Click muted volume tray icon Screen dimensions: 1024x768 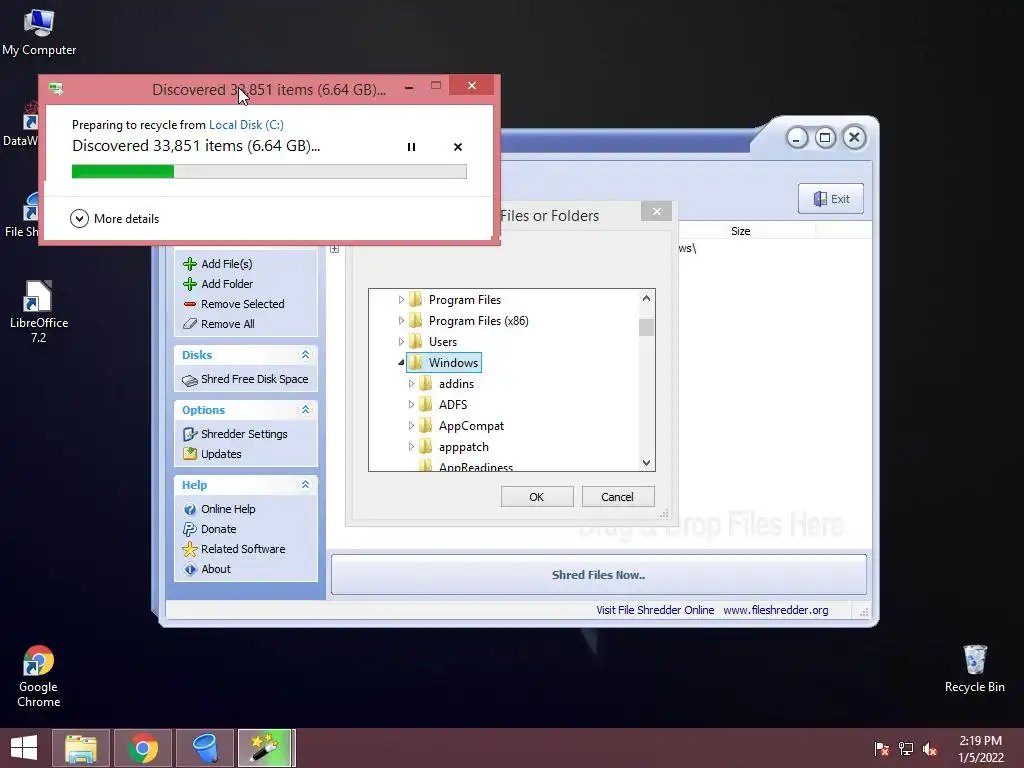930,749
